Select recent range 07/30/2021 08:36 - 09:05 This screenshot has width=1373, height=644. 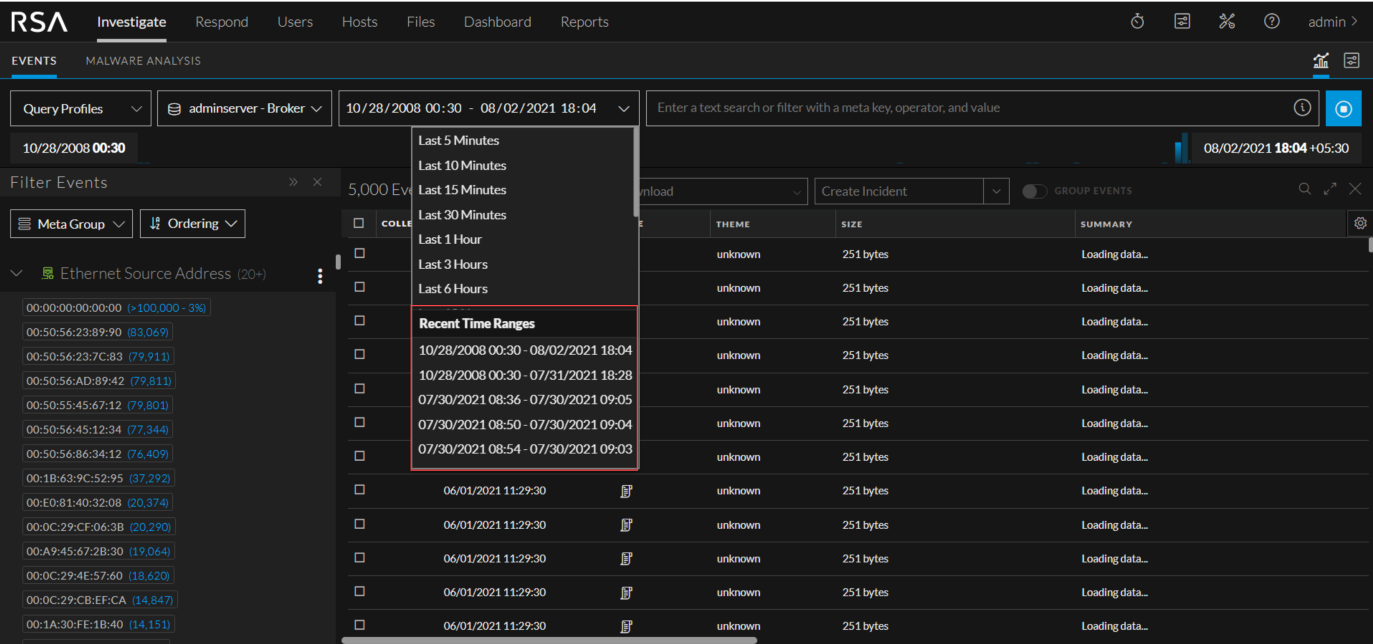[x=524, y=400]
